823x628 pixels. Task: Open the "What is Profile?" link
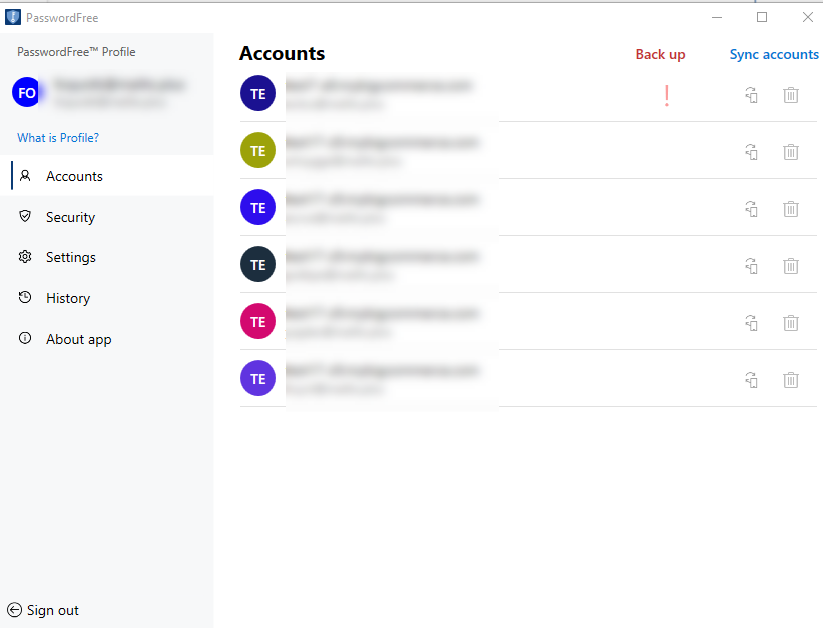pyautogui.click(x=58, y=138)
